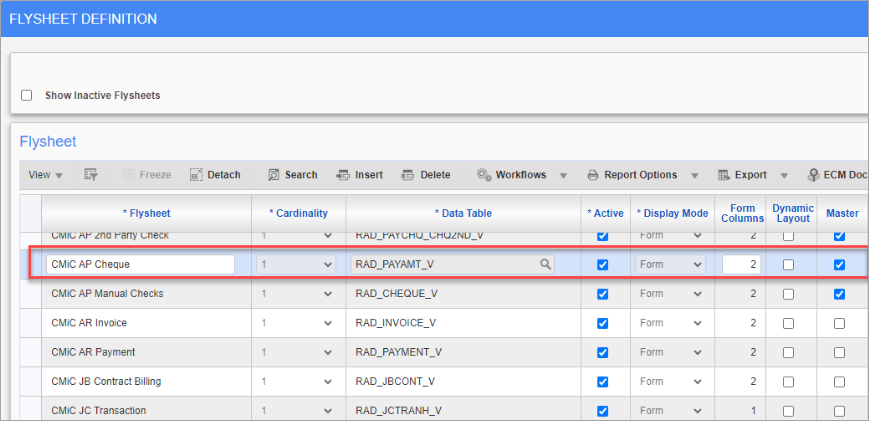
Task: Click the Data Table field RAD_PAYAMT_V
Action: (x=452, y=265)
